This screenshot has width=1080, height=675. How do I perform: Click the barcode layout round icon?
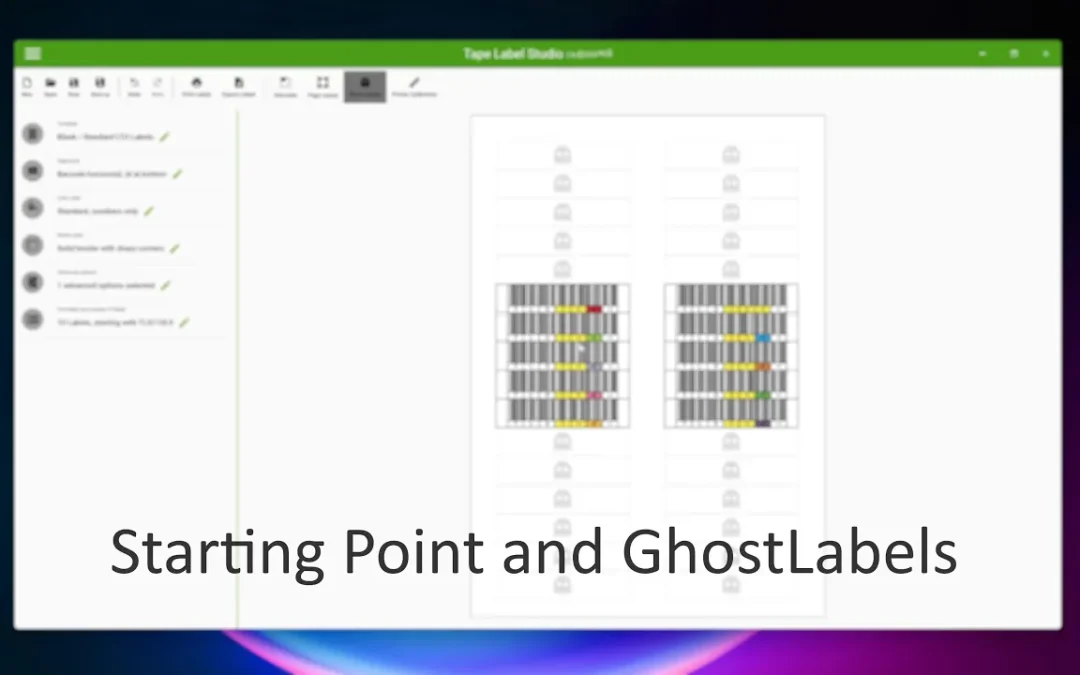(32, 171)
